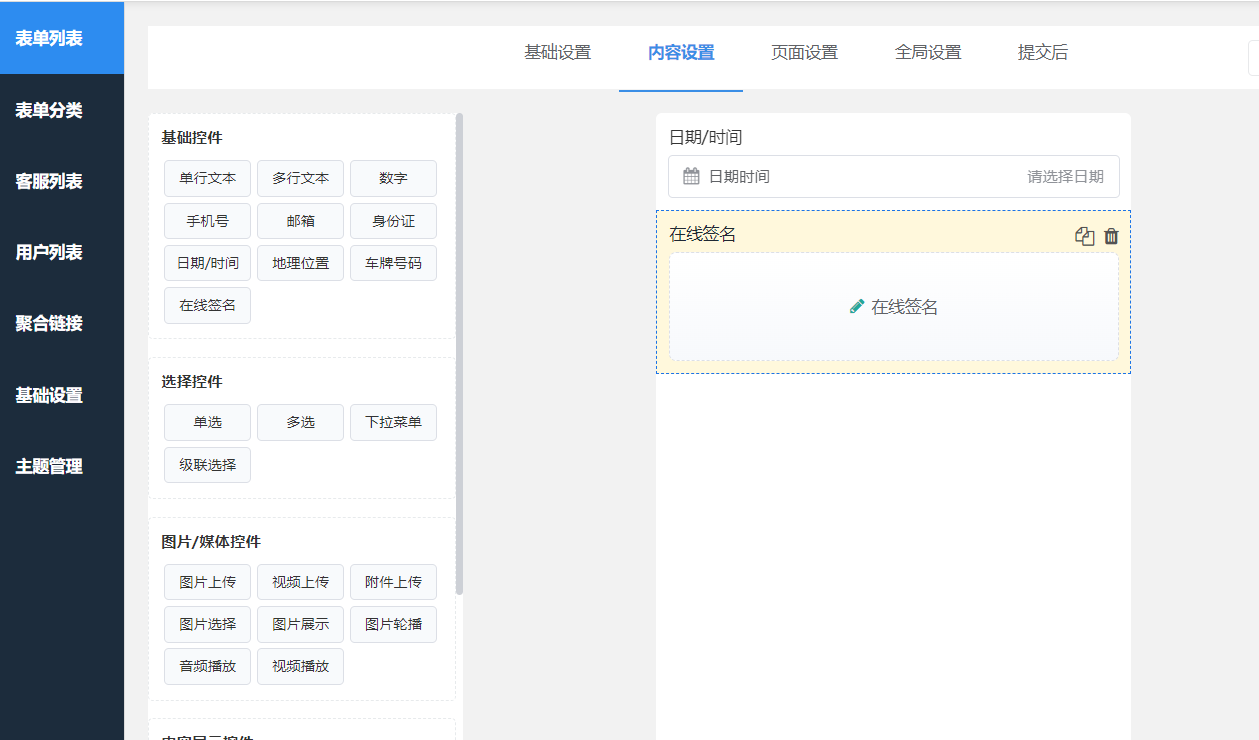This screenshot has height=740, width=1259.
Task: Switch to the 基础设置 tab
Action: coord(557,53)
